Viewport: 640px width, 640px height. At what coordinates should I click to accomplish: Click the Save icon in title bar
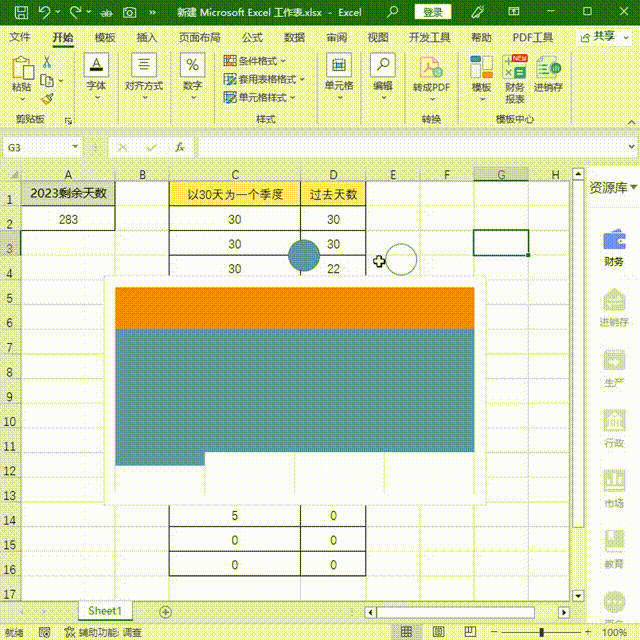pos(21,12)
